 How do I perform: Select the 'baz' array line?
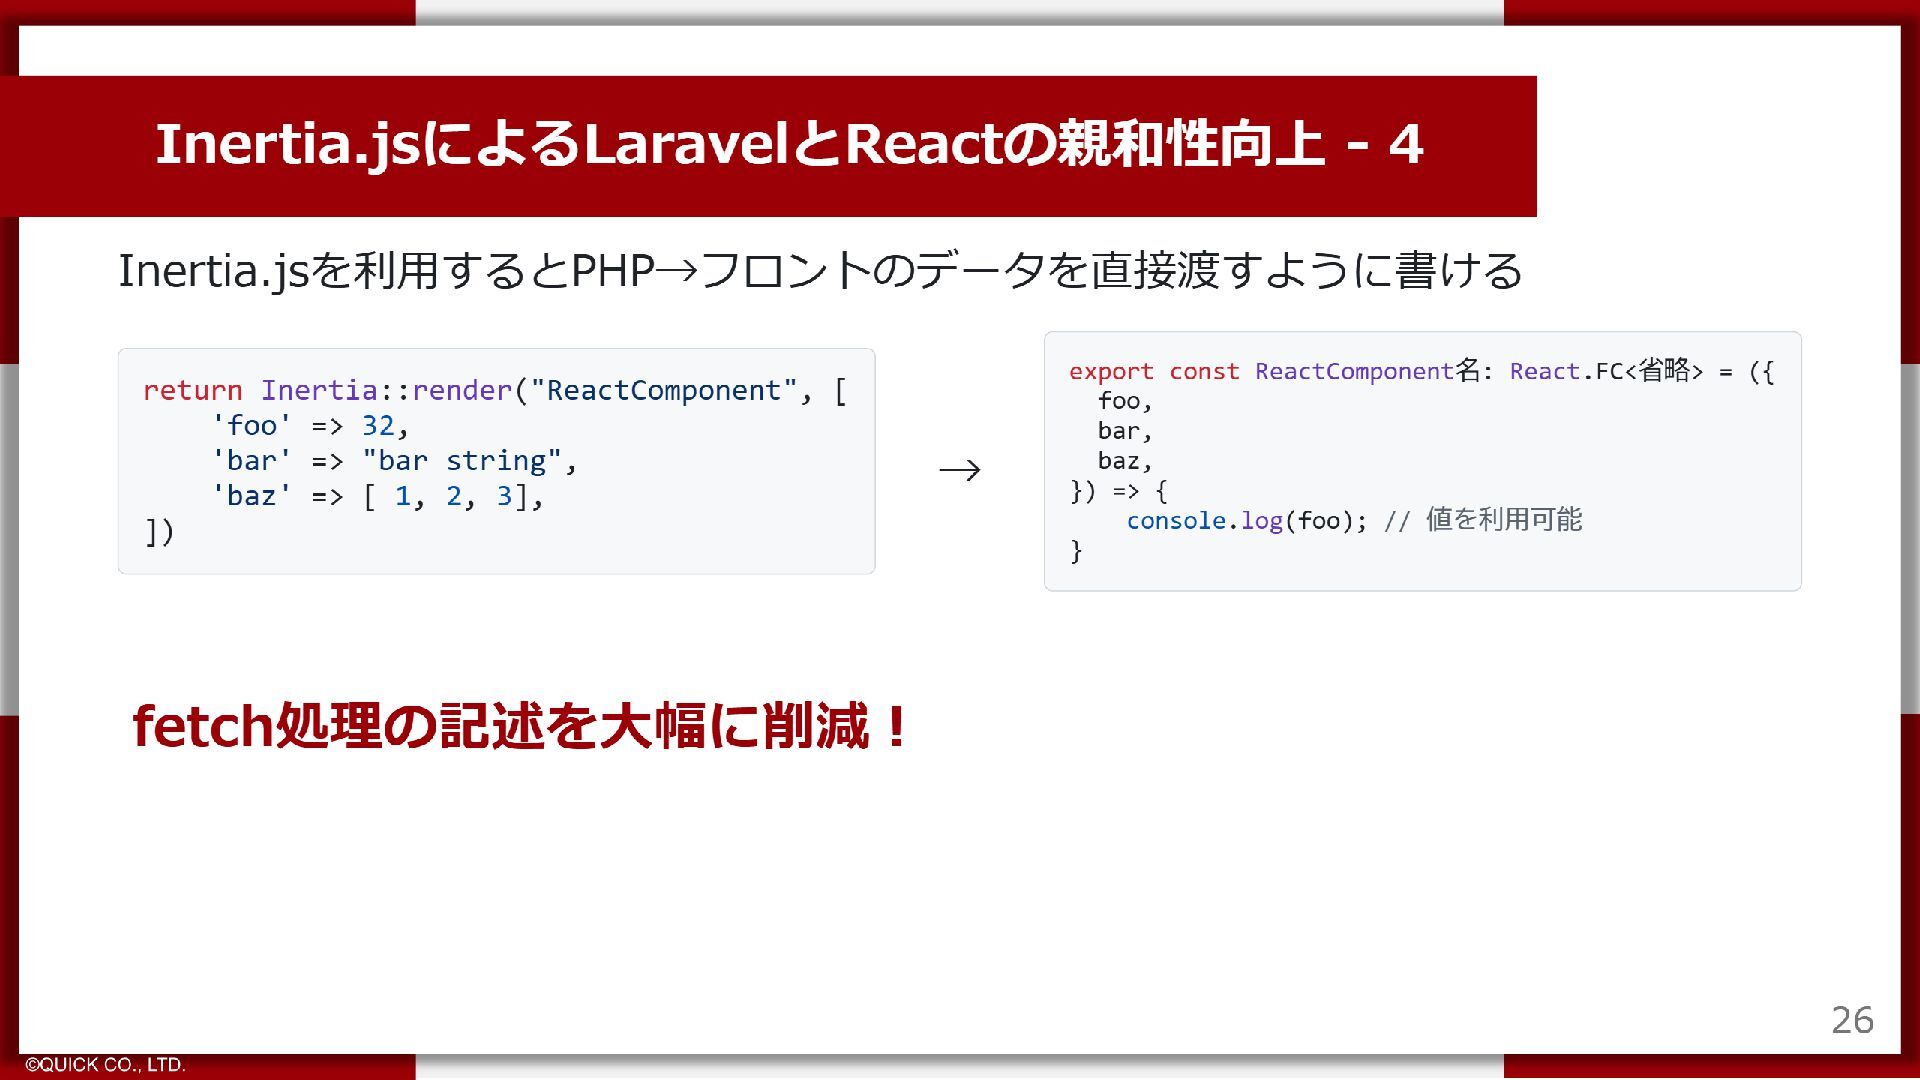click(377, 496)
